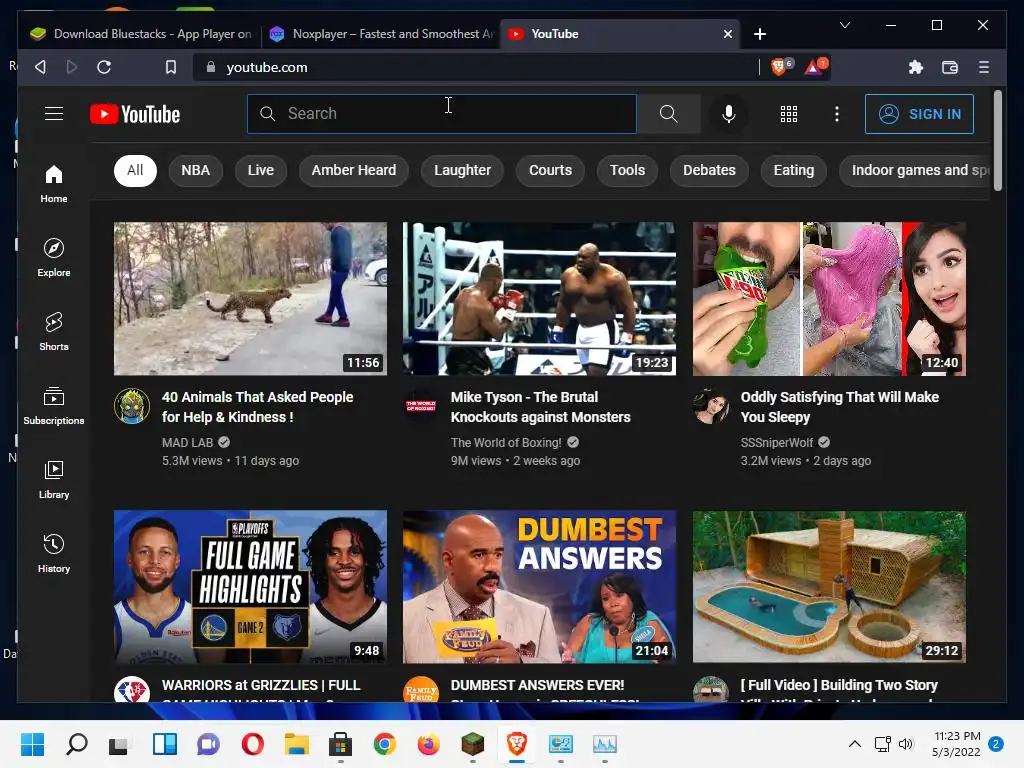Image resolution: width=1024 pixels, height=768 pixels.
Task: Open Windows taskbar search
Action: tap(77, 744)
